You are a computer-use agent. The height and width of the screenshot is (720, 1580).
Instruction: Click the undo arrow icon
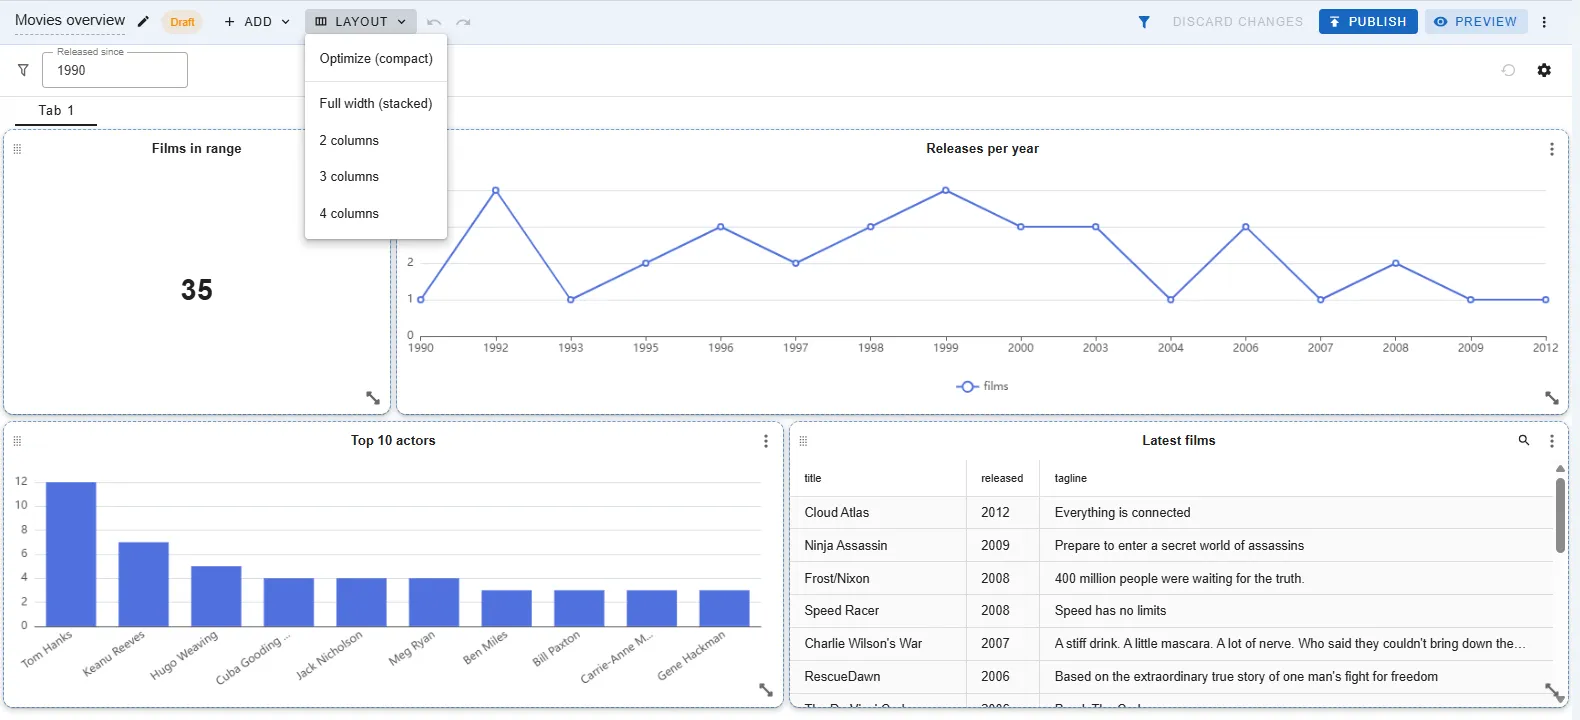click(x=434, y=22)
